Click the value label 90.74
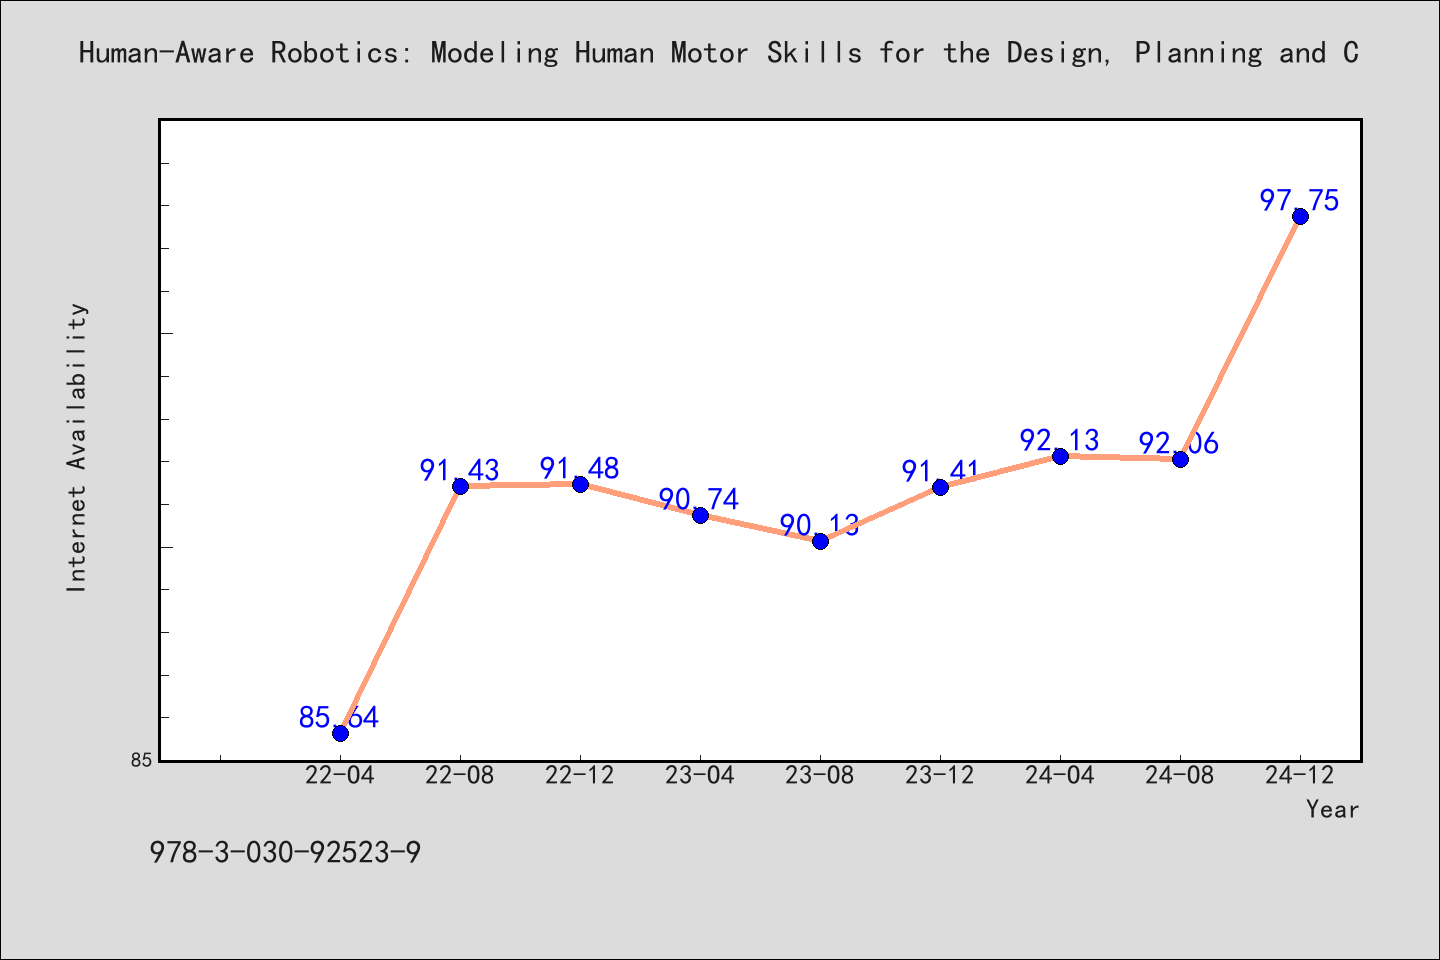Image resolution: width=1440 pixels, height=960 pixels. coord(699,500)
